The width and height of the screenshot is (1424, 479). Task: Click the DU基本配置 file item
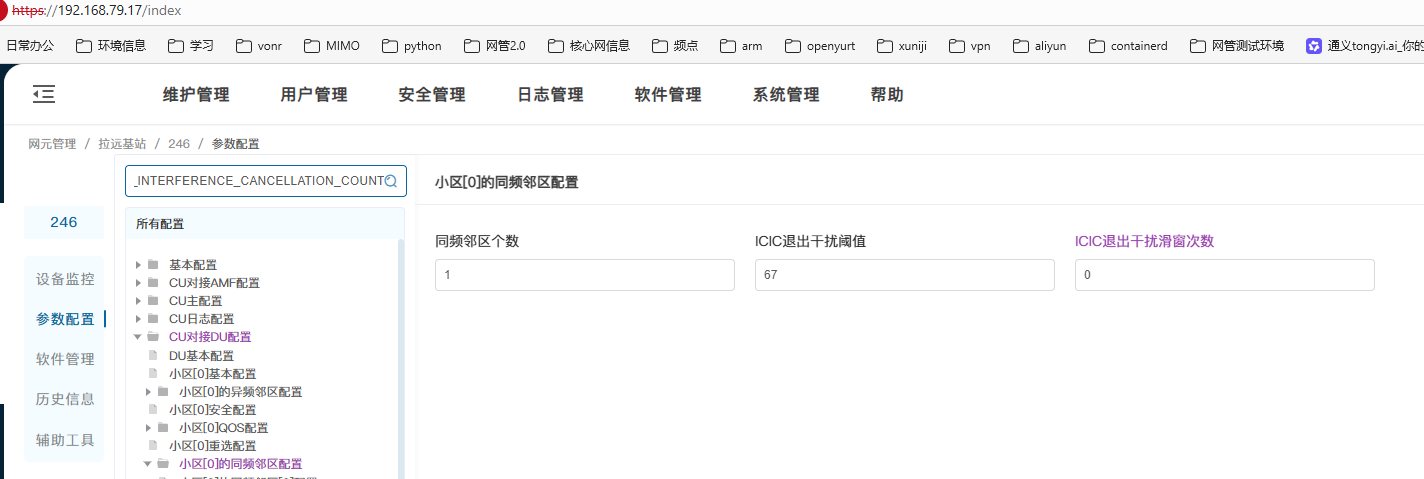click(x=201, y=355)
